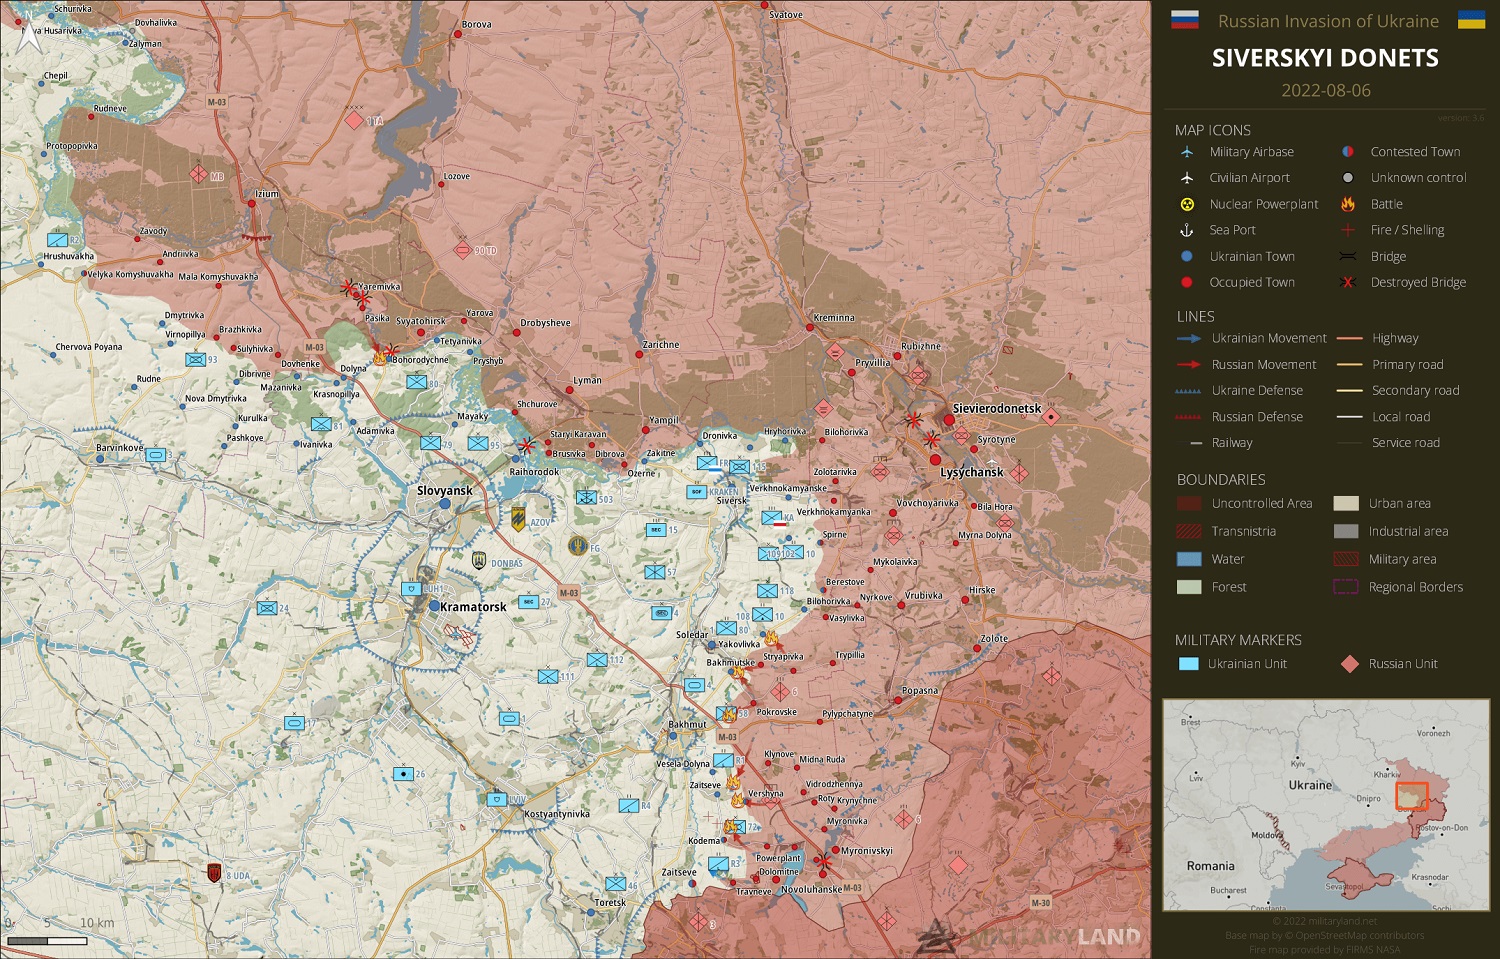Select the Lysychansk city label
This screenshot has width=1500, height=959.
click(x=972, y=472)
